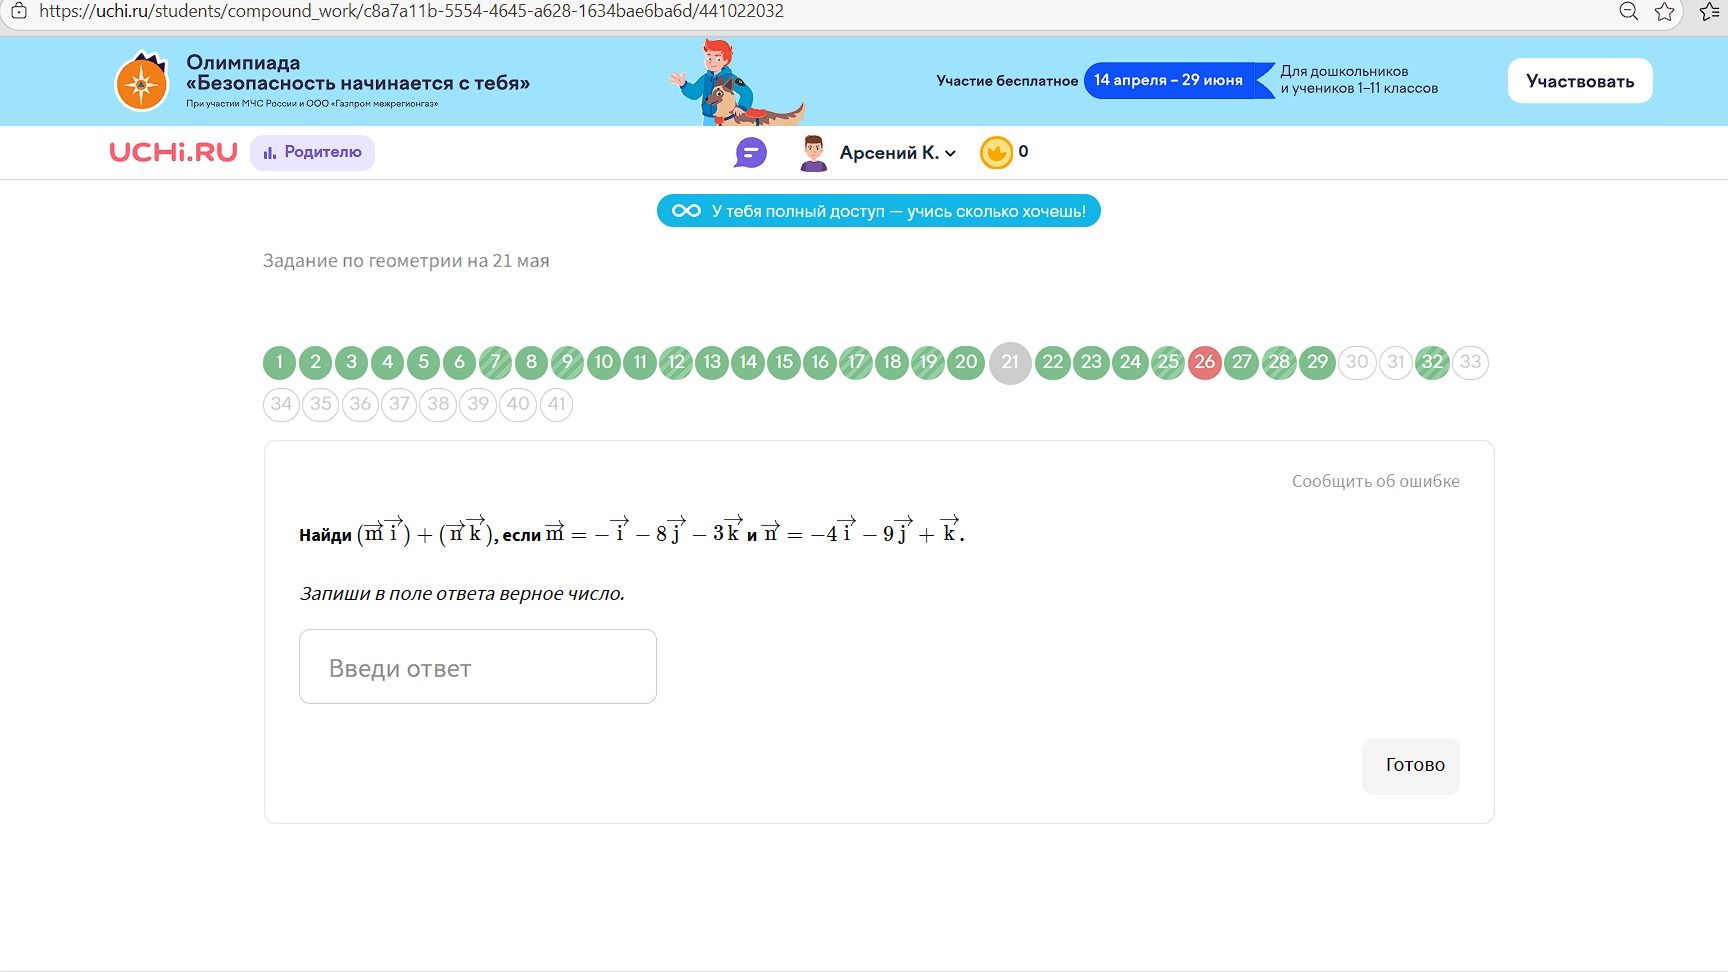The image size is (1728, 972).
Task: Click the browser address bar URL
Action: coord(411,11)
